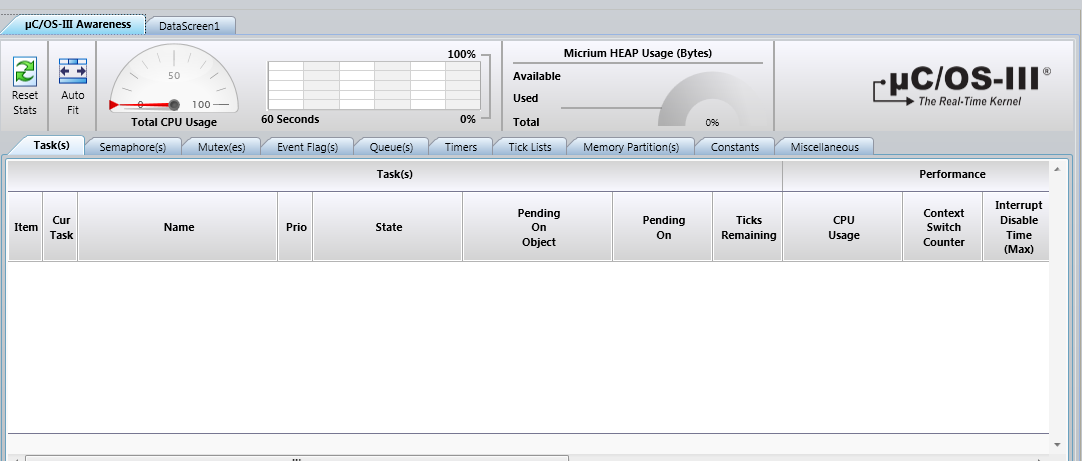
Task: Click the vertical scrollbar up arrow
Action: tap(1057, 168)
